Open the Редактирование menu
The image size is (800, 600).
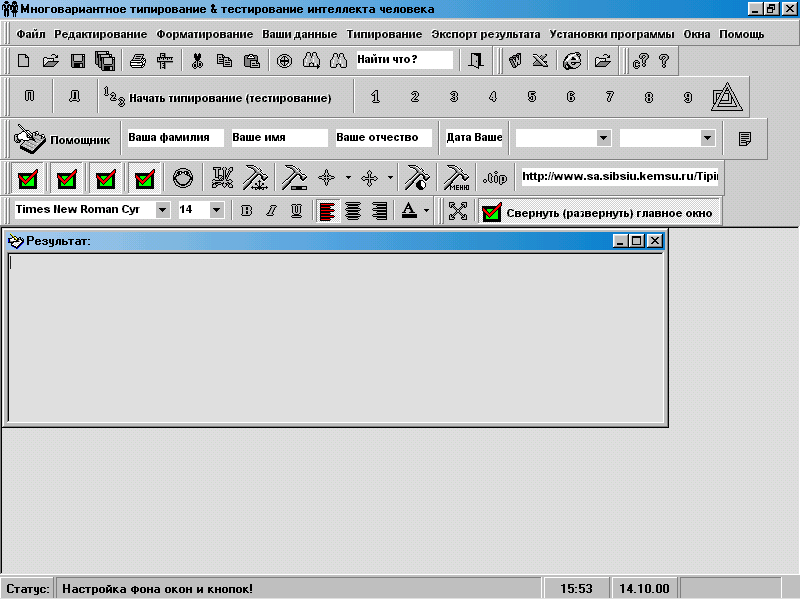(x=101, y=34)
